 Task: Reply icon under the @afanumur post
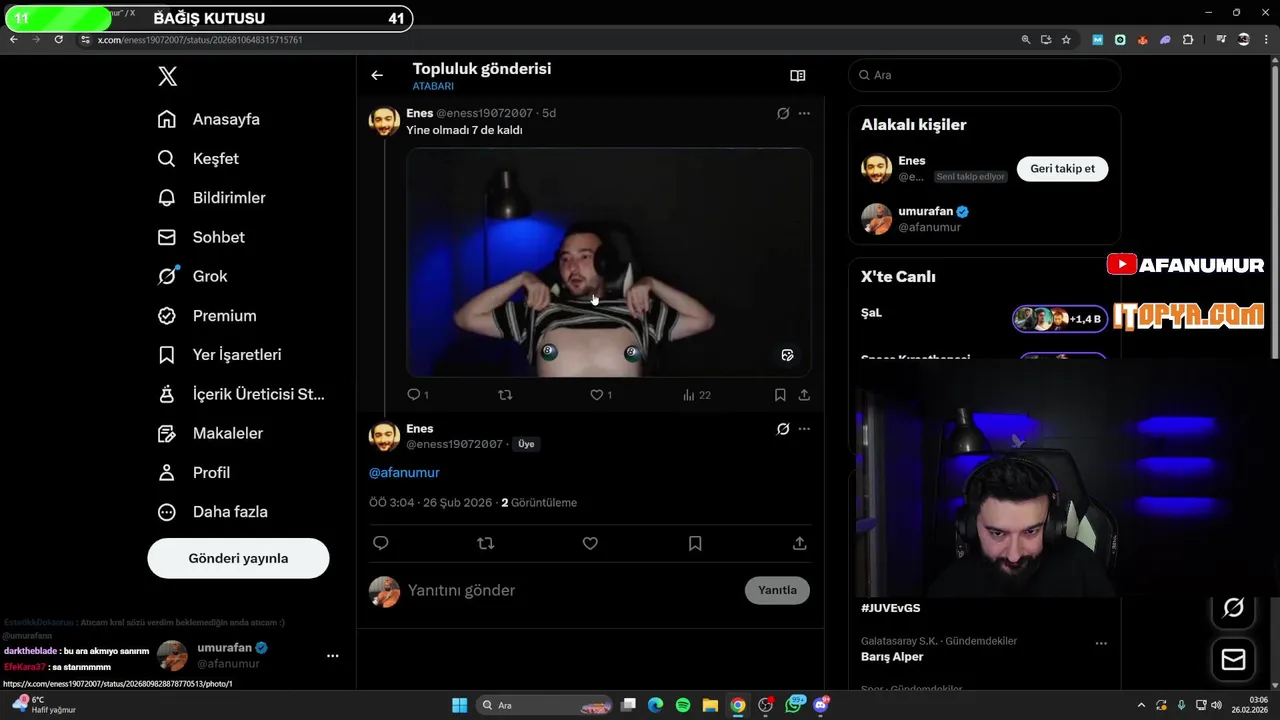point(381,543)
